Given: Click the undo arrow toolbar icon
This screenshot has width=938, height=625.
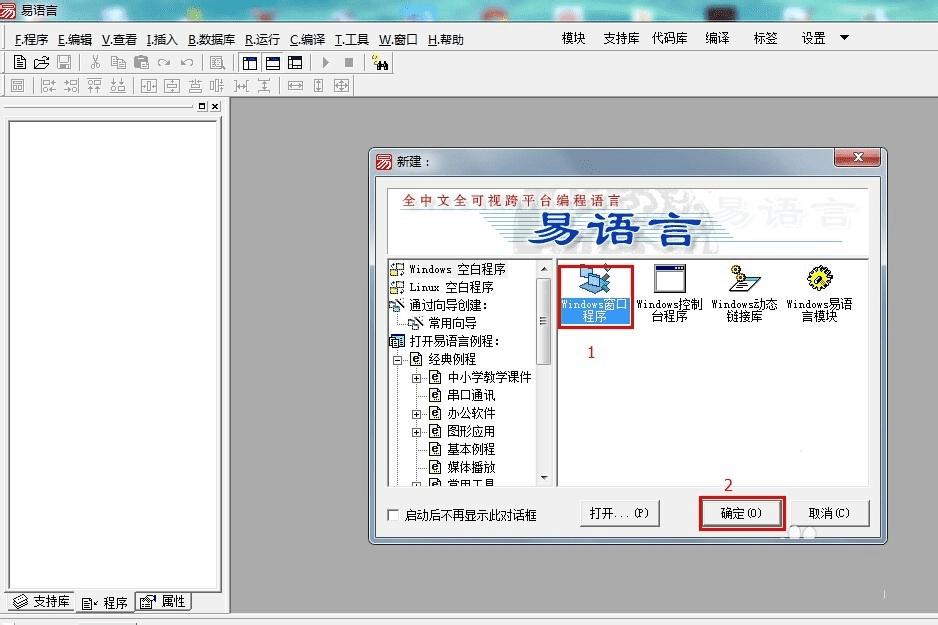Looking at the screenshot, I should tap(187, 62).
